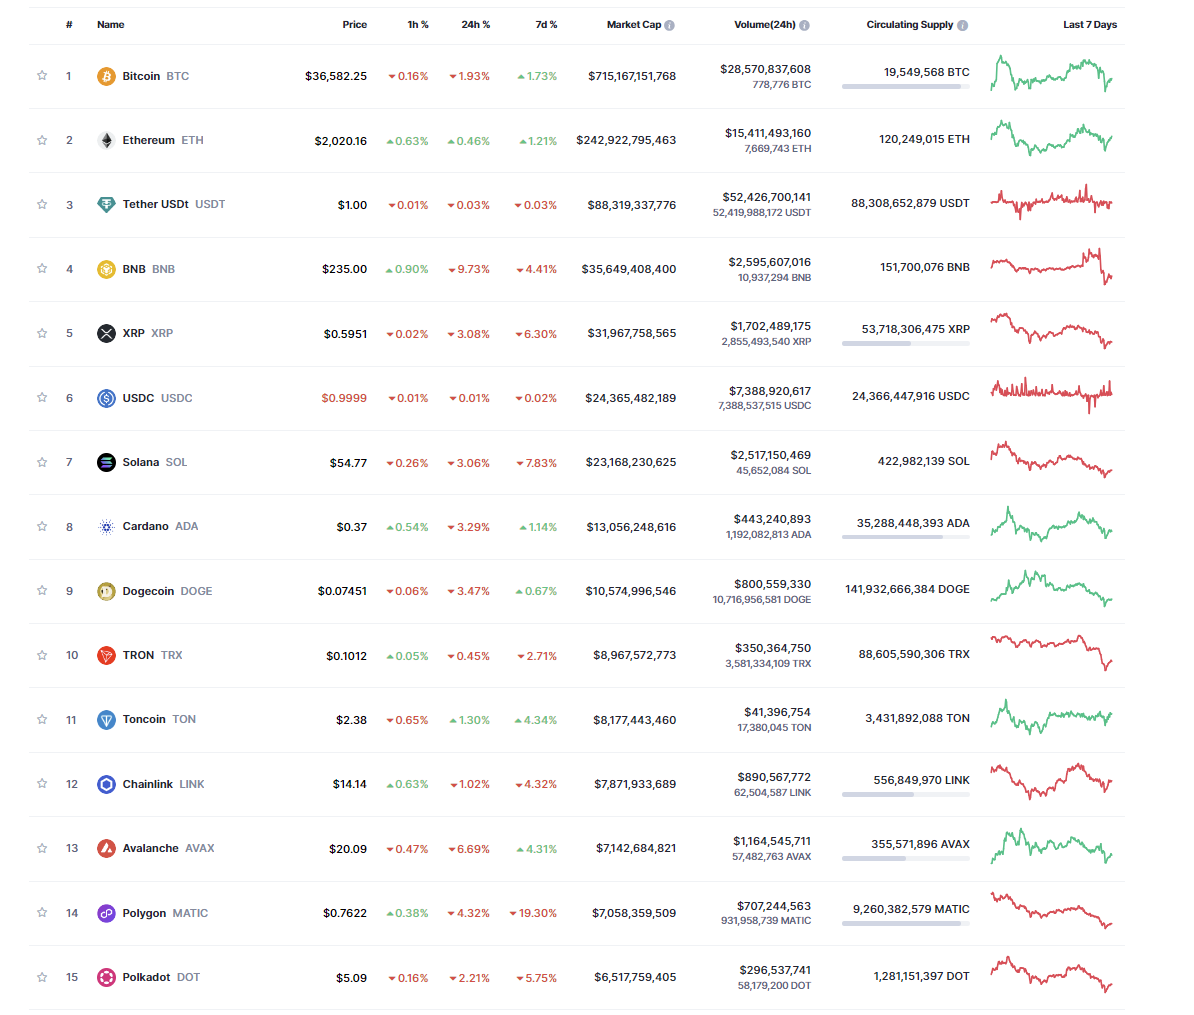Viewport: 1194px width, 1015px height.
Task: Click the Ethereum diamond logo icon
Action: (x=106, y=140)
